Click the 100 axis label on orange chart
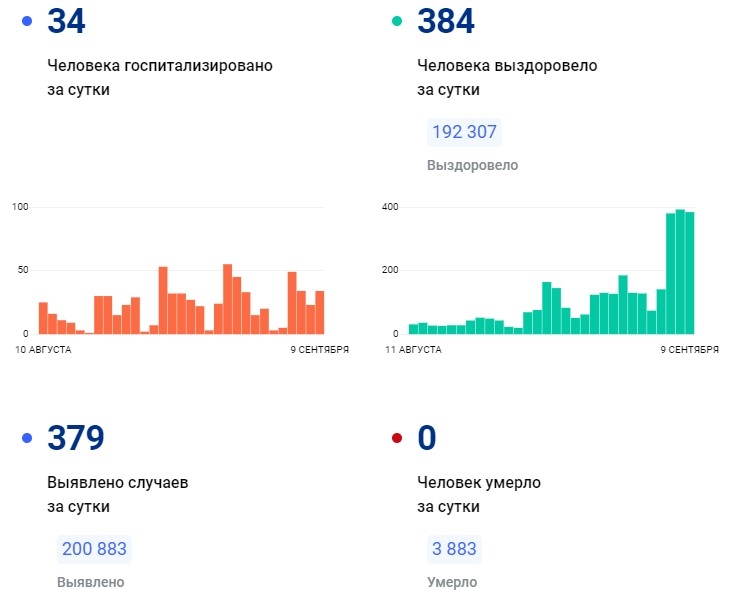Viewport: 747px width, 590px height. [x=20, y=207]
